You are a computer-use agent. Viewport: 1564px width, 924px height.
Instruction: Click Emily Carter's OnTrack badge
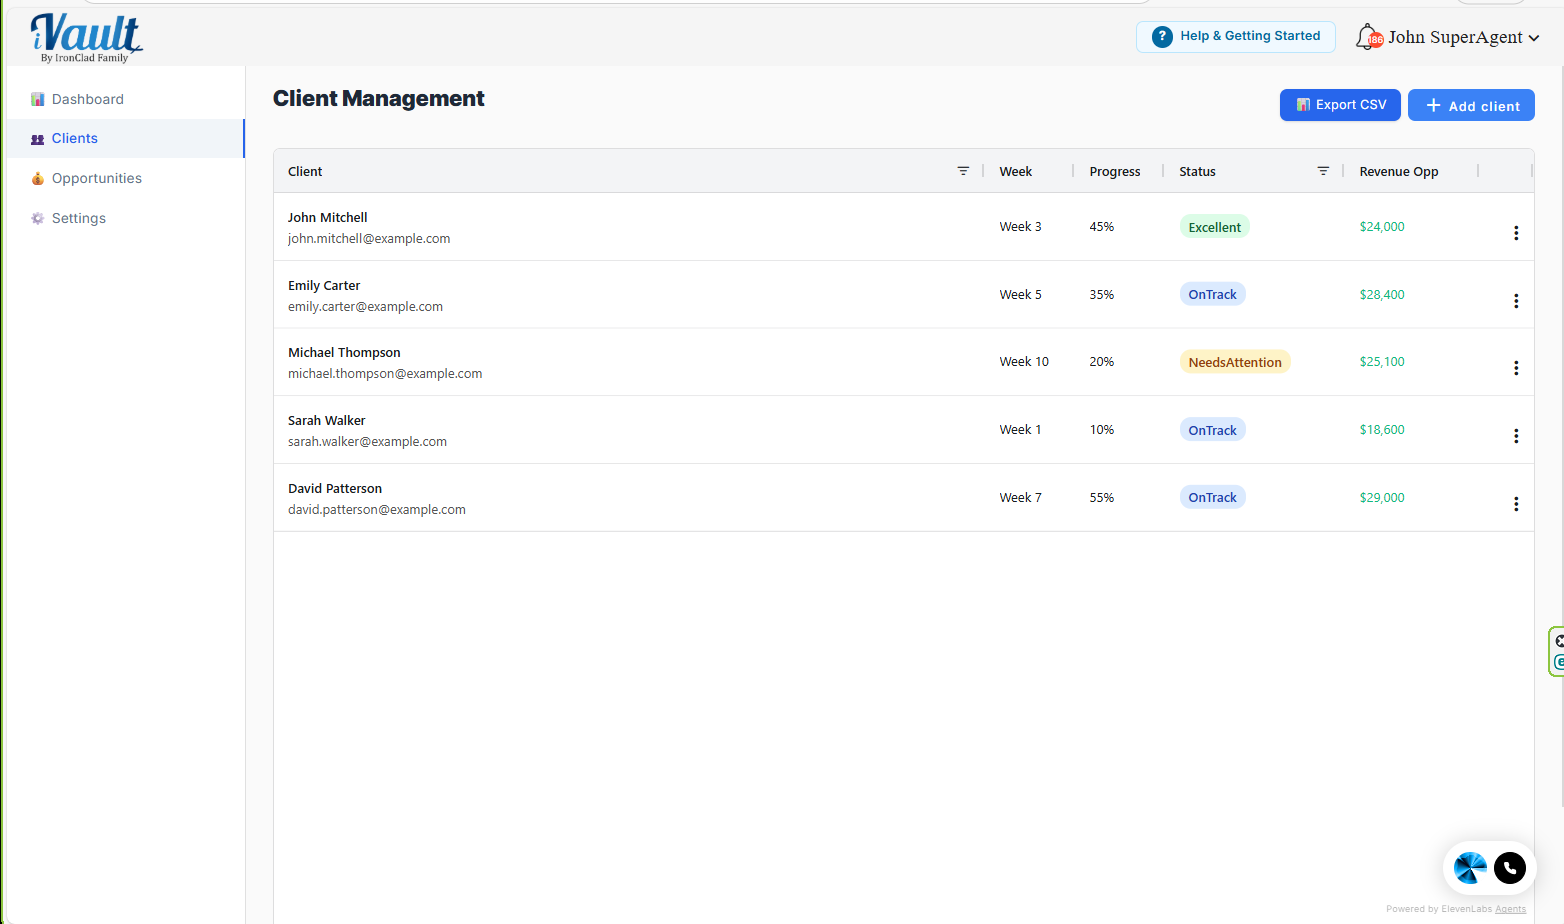1212,294
